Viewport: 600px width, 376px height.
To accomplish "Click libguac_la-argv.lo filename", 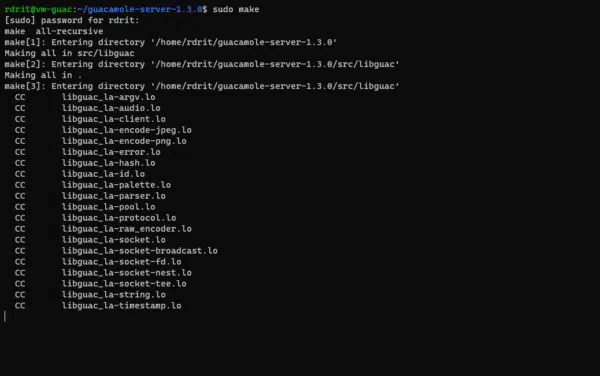I will [109, 97].
